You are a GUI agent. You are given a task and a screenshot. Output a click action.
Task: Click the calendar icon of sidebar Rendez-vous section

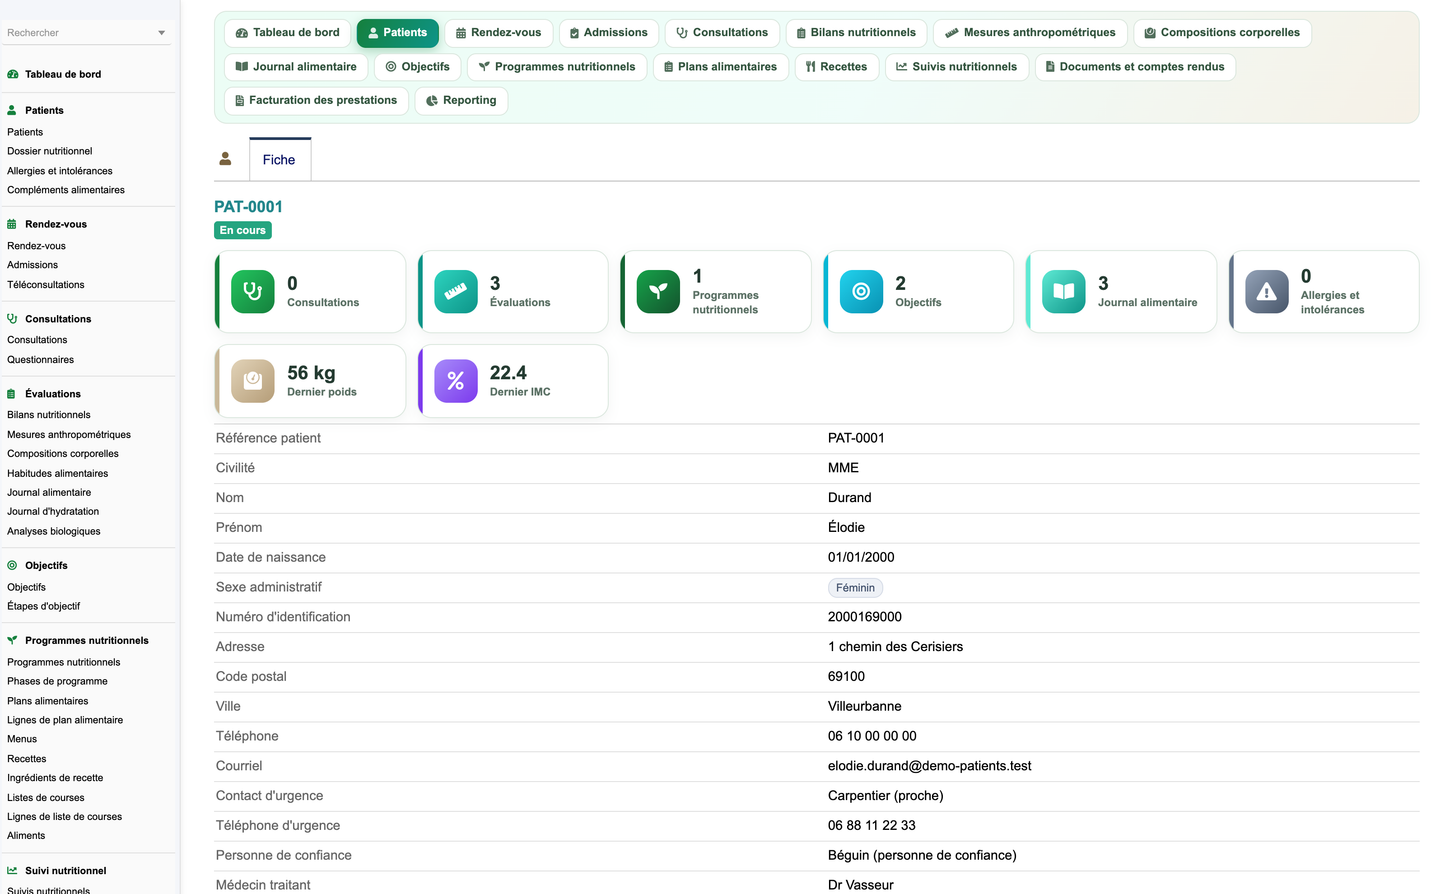pyautogui.click(x=12, y=224)
